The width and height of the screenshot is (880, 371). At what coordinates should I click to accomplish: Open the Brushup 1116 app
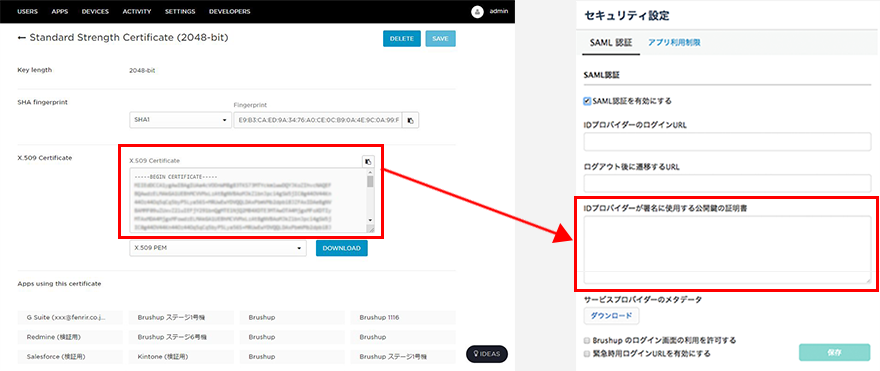pos(403,318)
